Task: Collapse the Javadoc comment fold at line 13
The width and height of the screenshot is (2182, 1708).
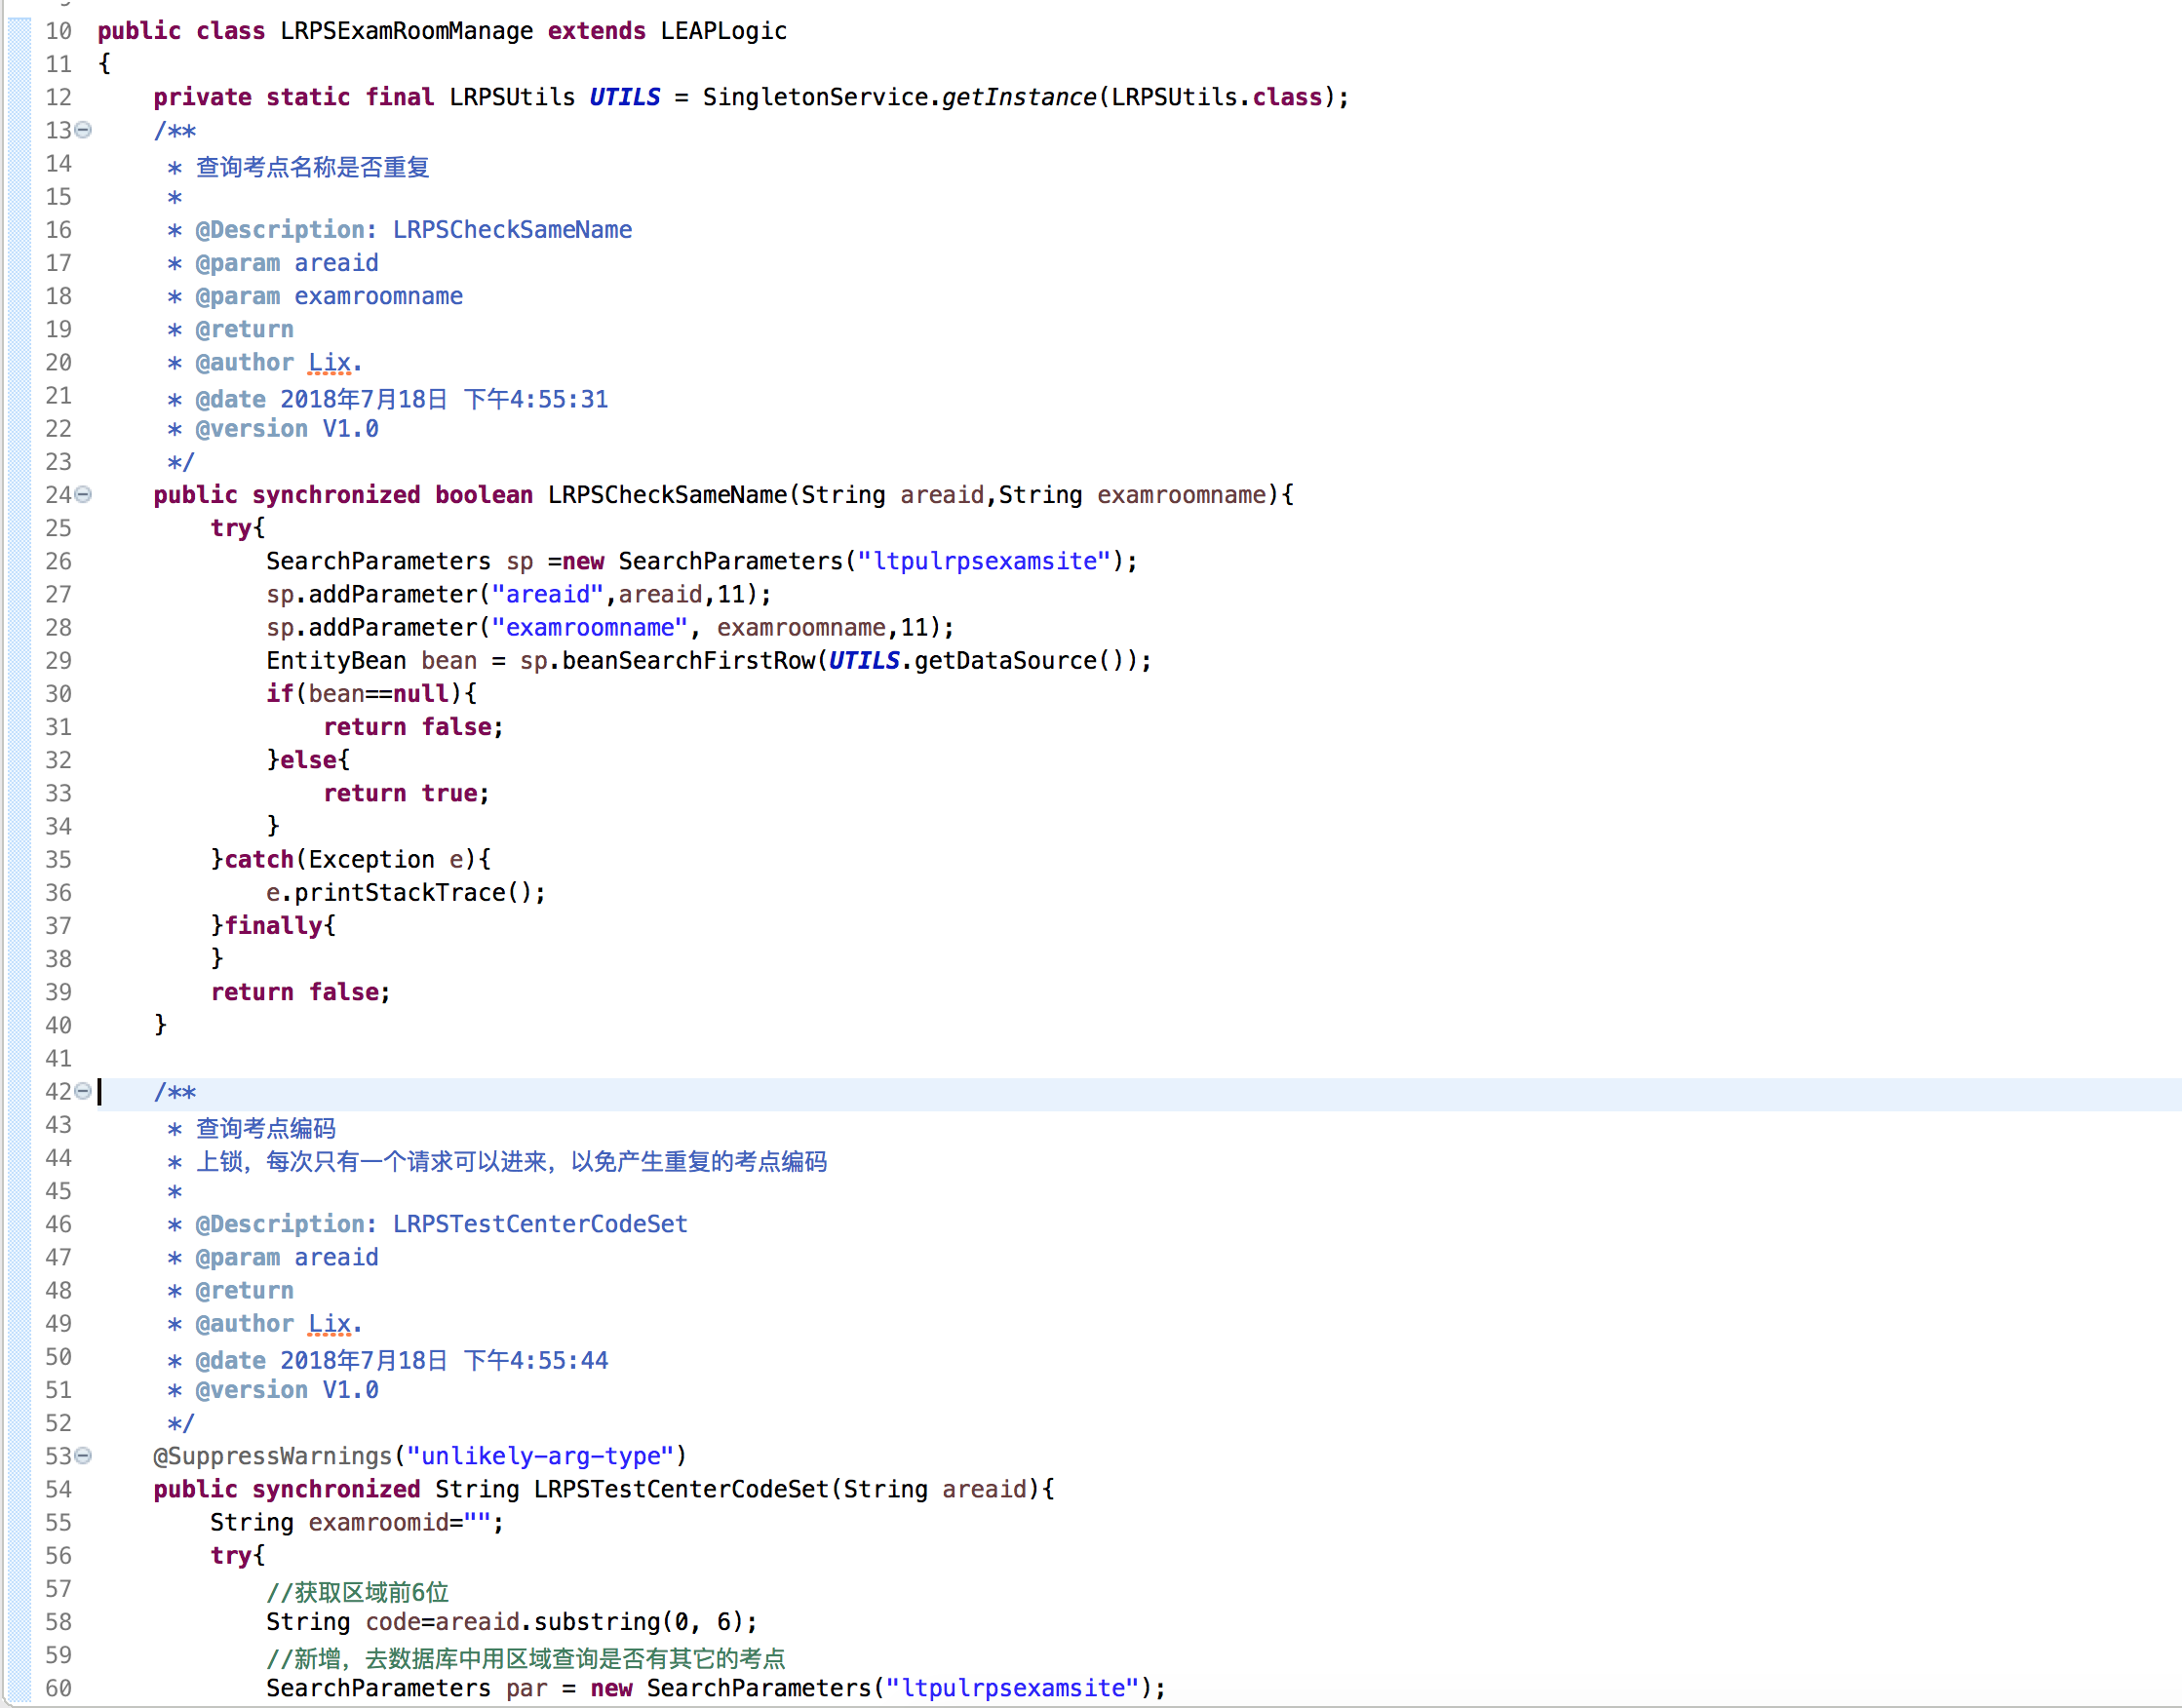Action: [x=84, y=130]
